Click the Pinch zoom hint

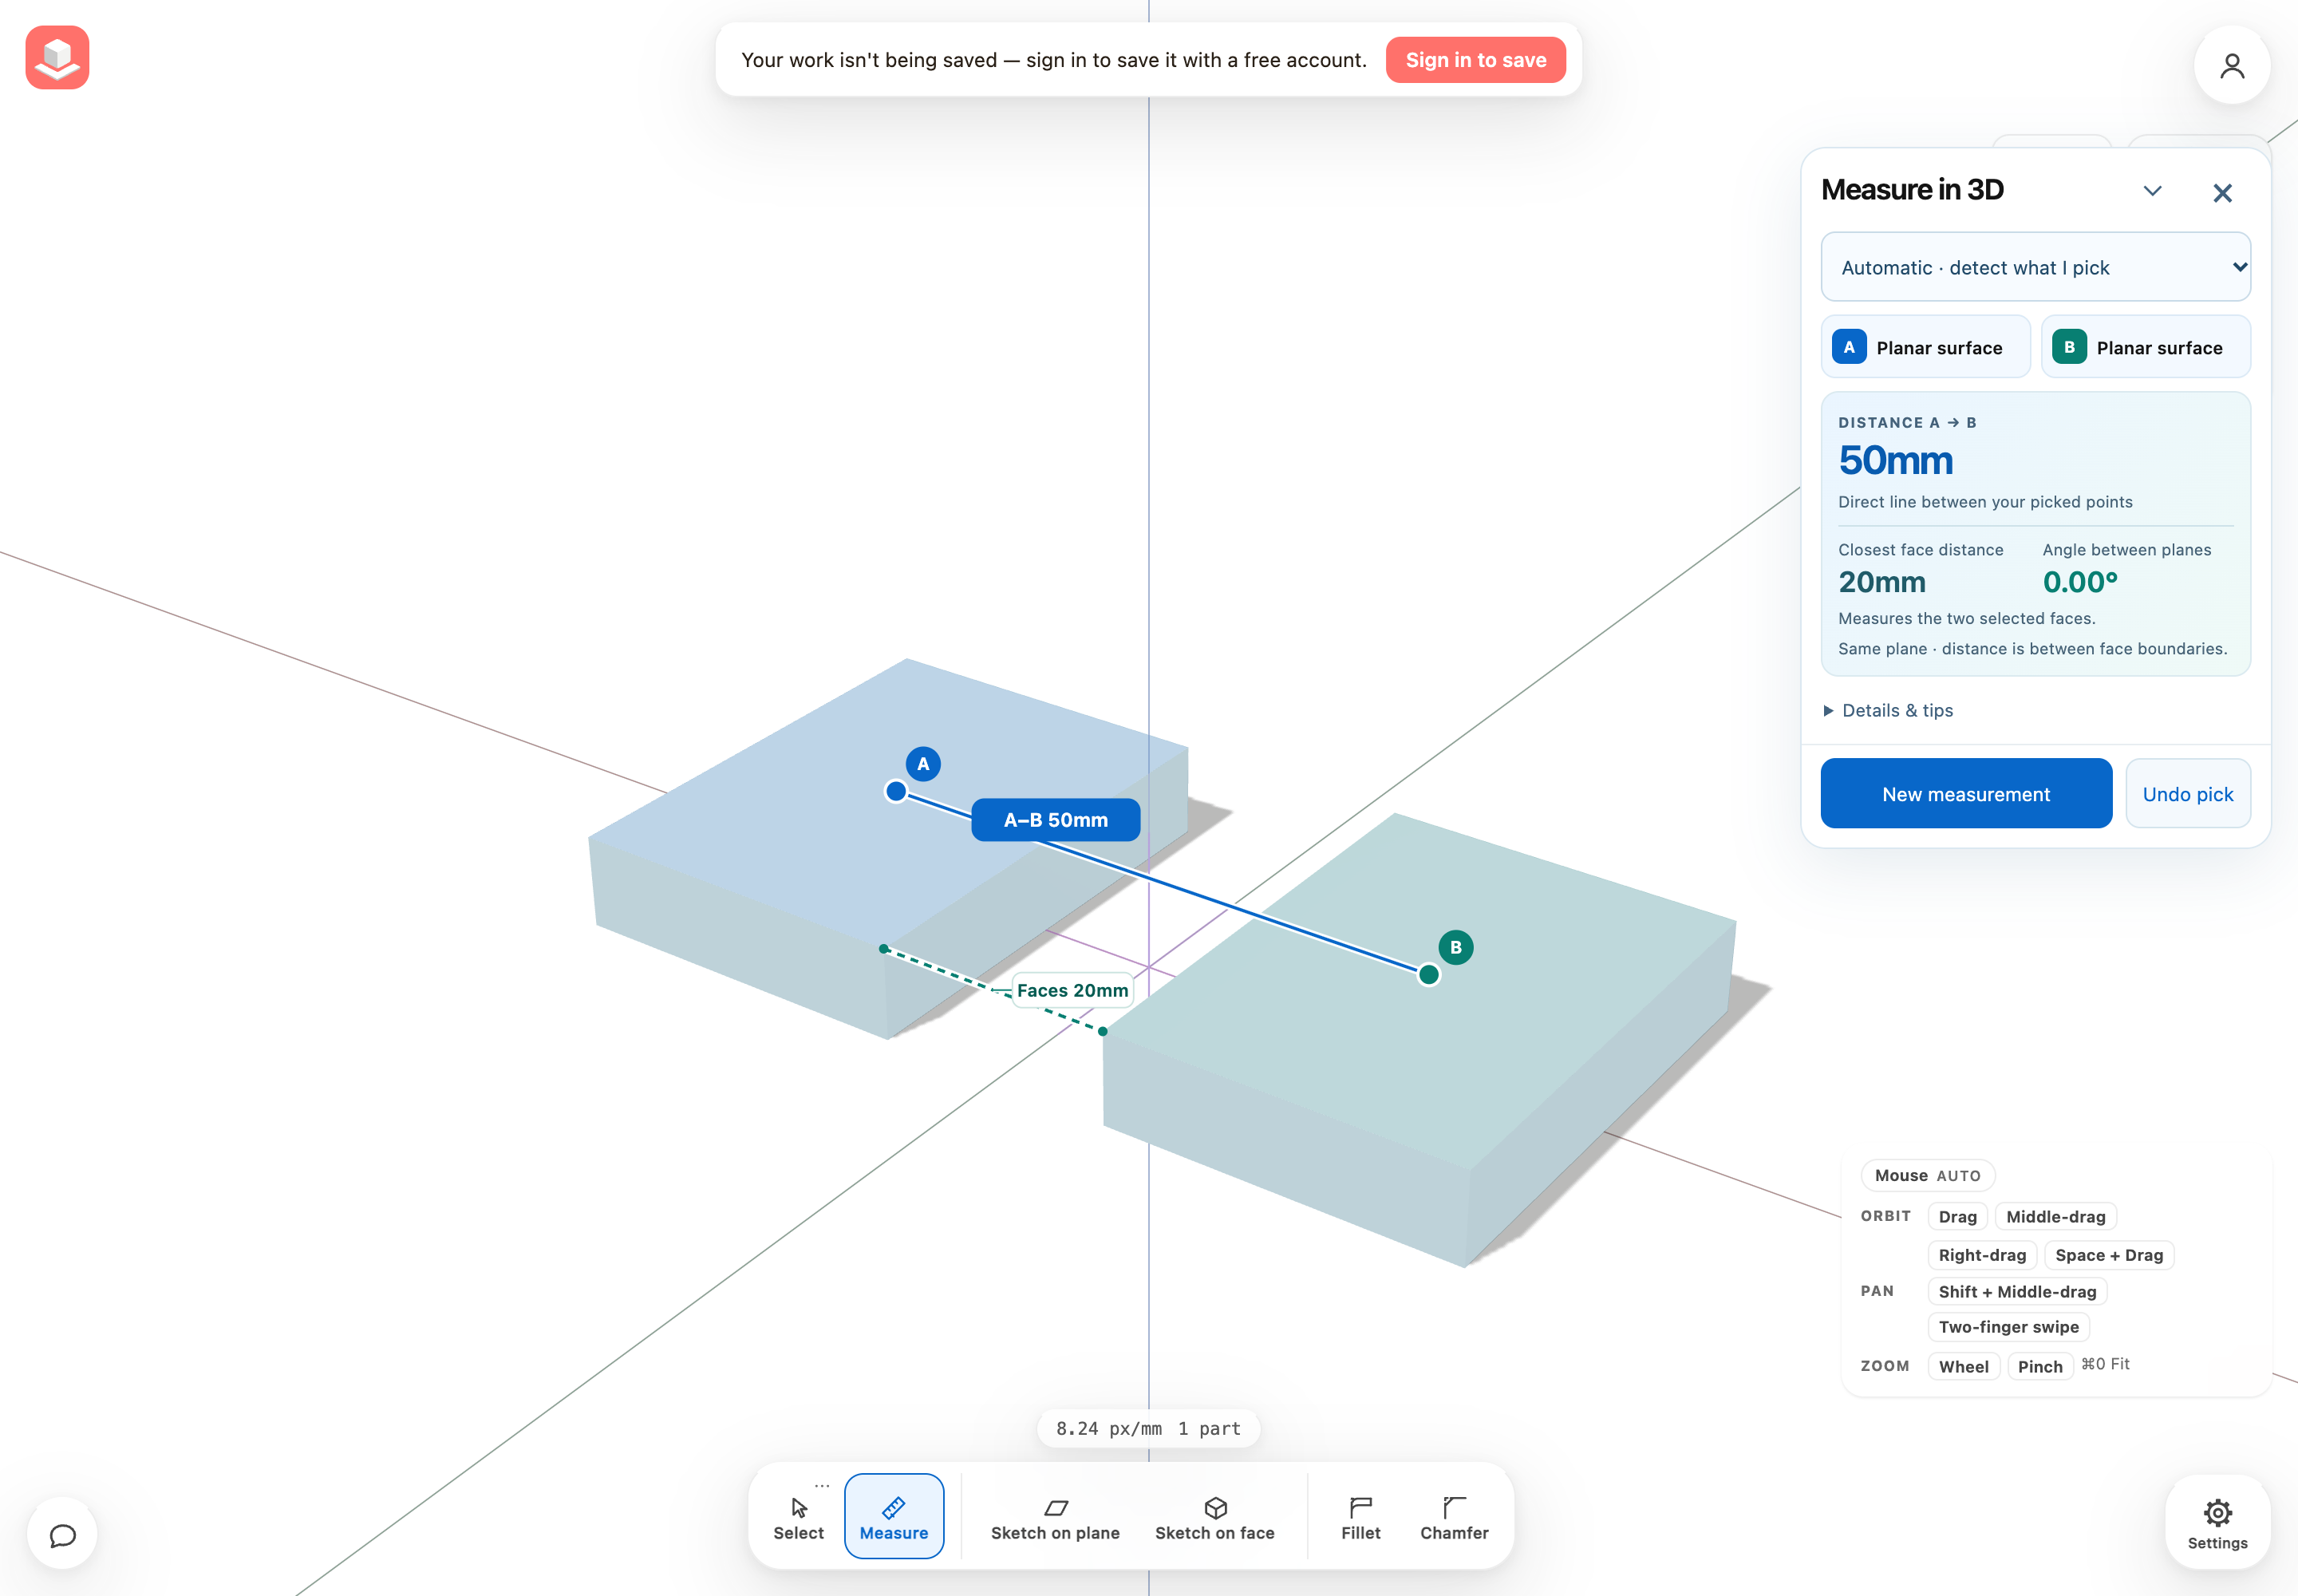(2039, 1366)
